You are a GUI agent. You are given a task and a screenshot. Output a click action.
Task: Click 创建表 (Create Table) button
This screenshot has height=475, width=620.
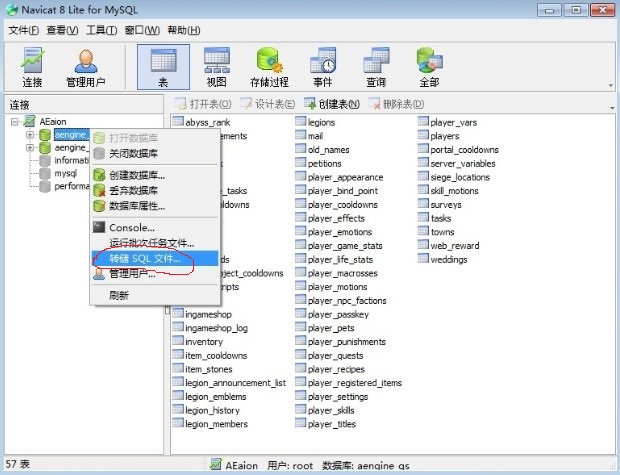pyautogui.click(x=332, y=104)
